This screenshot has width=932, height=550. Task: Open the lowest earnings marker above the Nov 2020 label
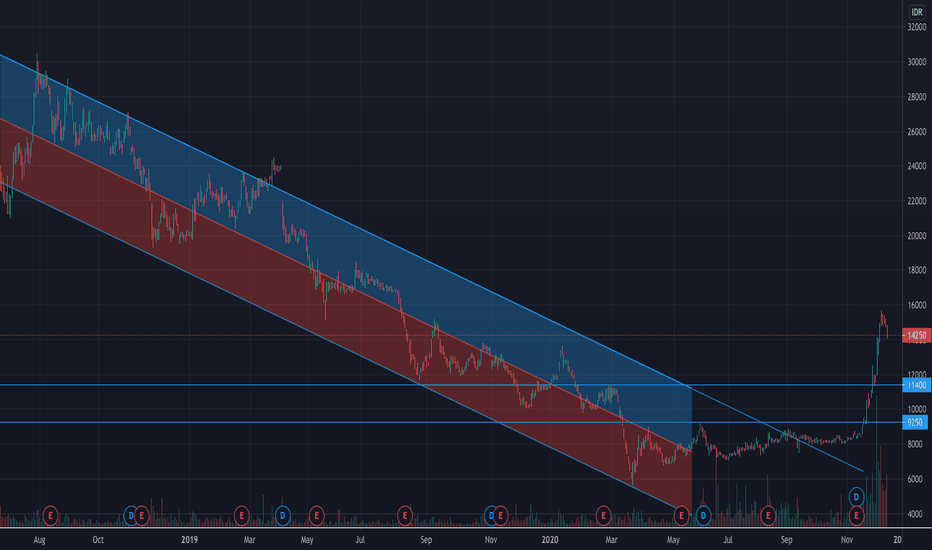tap(856, 516)
